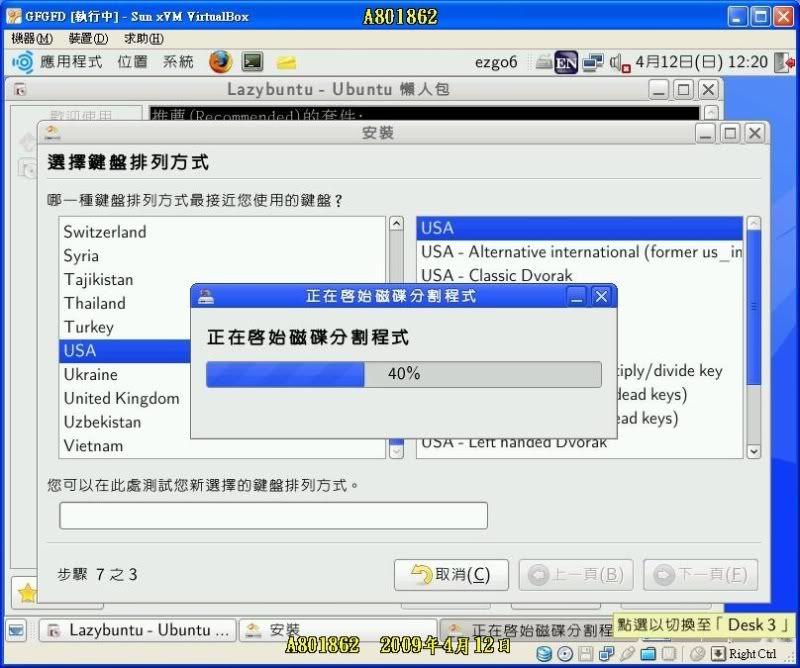This screenshot has width=800, height=668.
Task: Click the VirtualBox USB status icon
Action: (x=628, y=654)
